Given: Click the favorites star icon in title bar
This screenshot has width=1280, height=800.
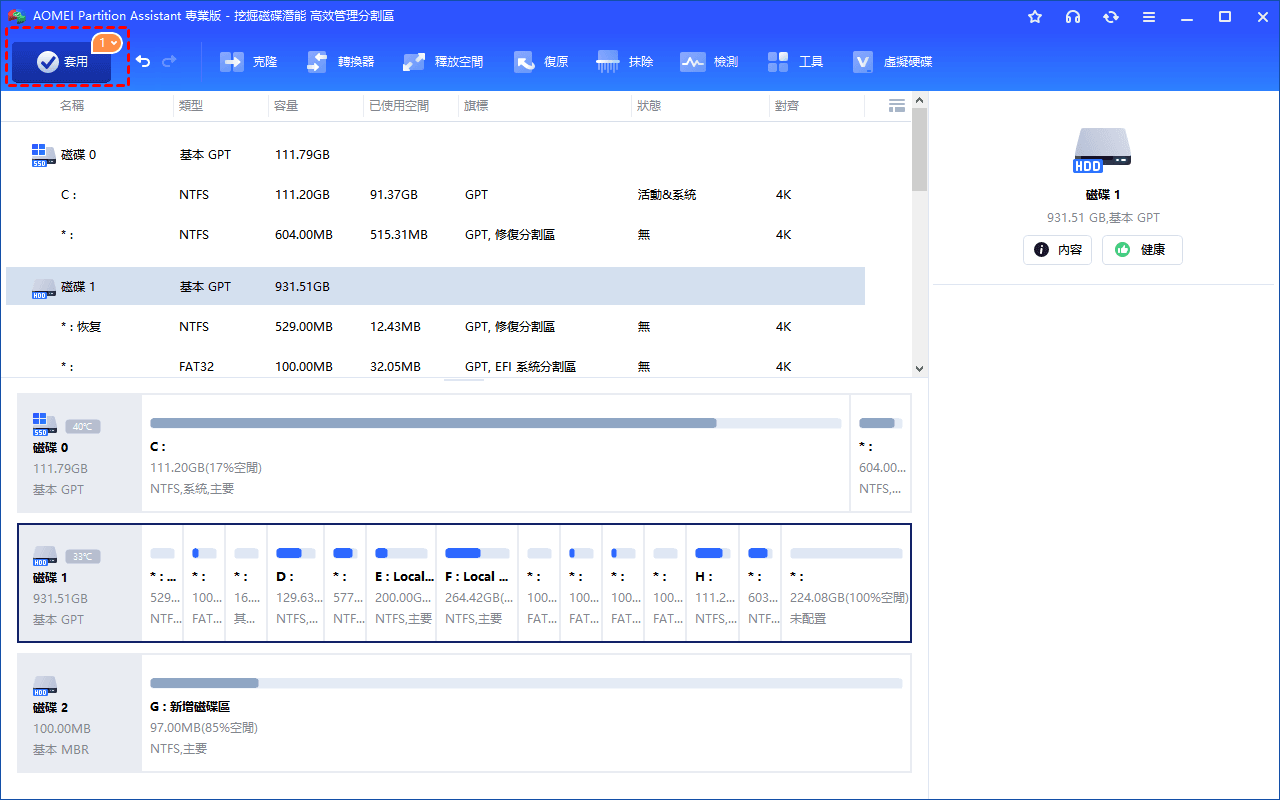Looking at the screenshot, I should [x=1035, y=17].
